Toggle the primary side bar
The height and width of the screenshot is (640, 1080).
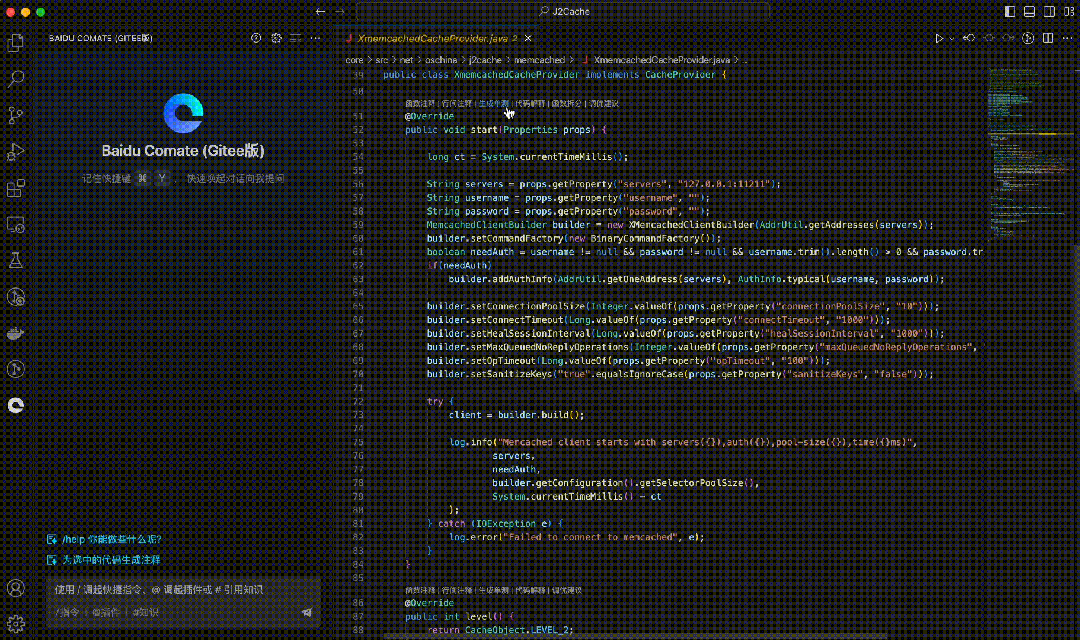pyautogui.click(x=1010, y=12)
